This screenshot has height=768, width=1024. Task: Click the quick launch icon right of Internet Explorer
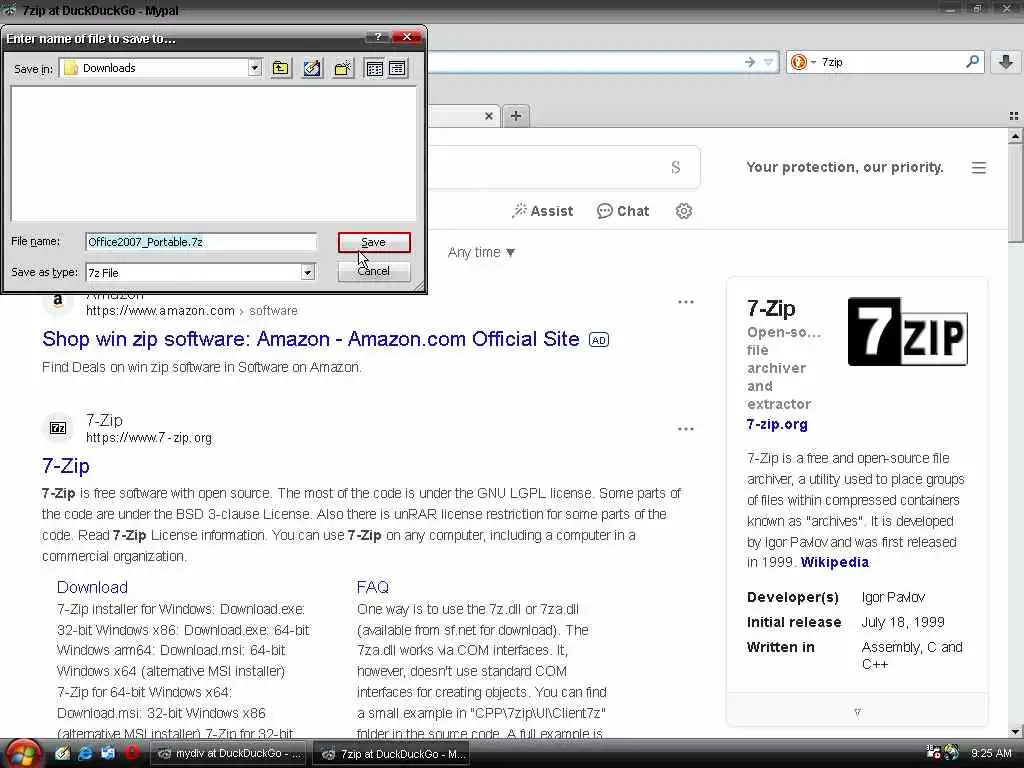(108, 753)
